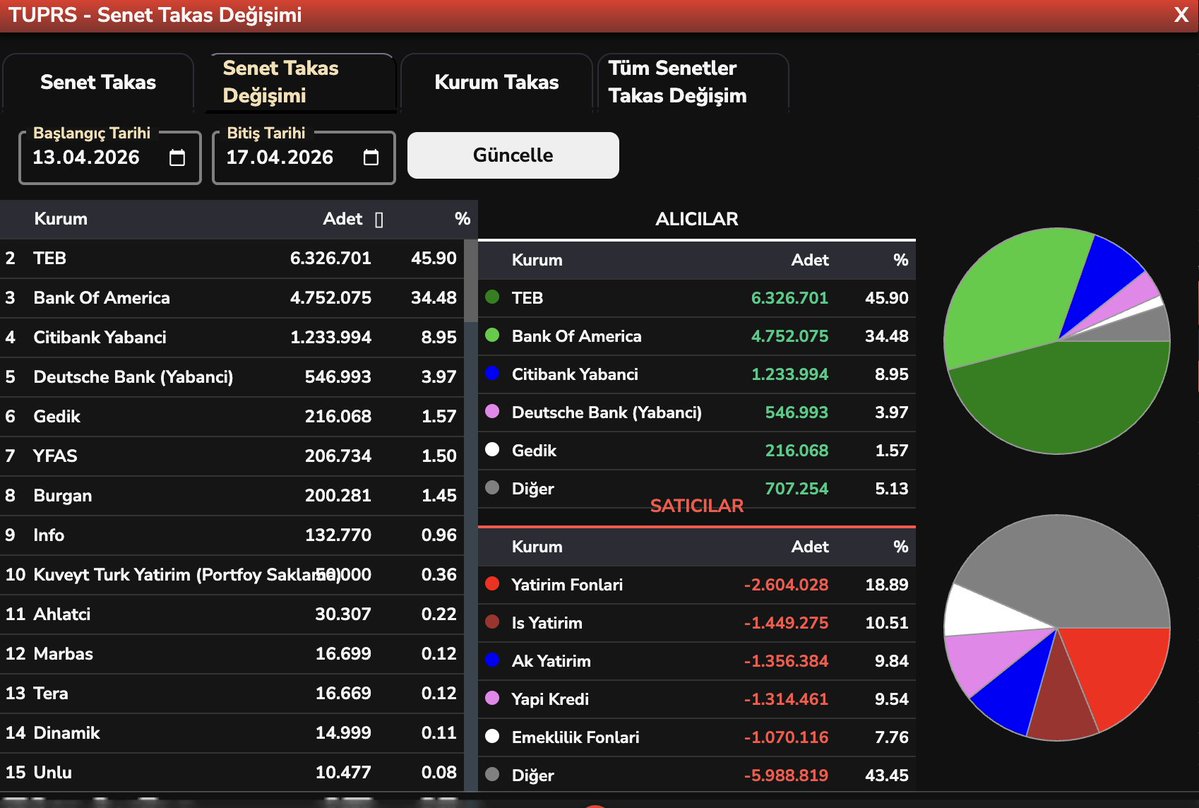
Task: Focus the Başlangıç Tarihi date field 13.04.2026
Action: [109, 157]
